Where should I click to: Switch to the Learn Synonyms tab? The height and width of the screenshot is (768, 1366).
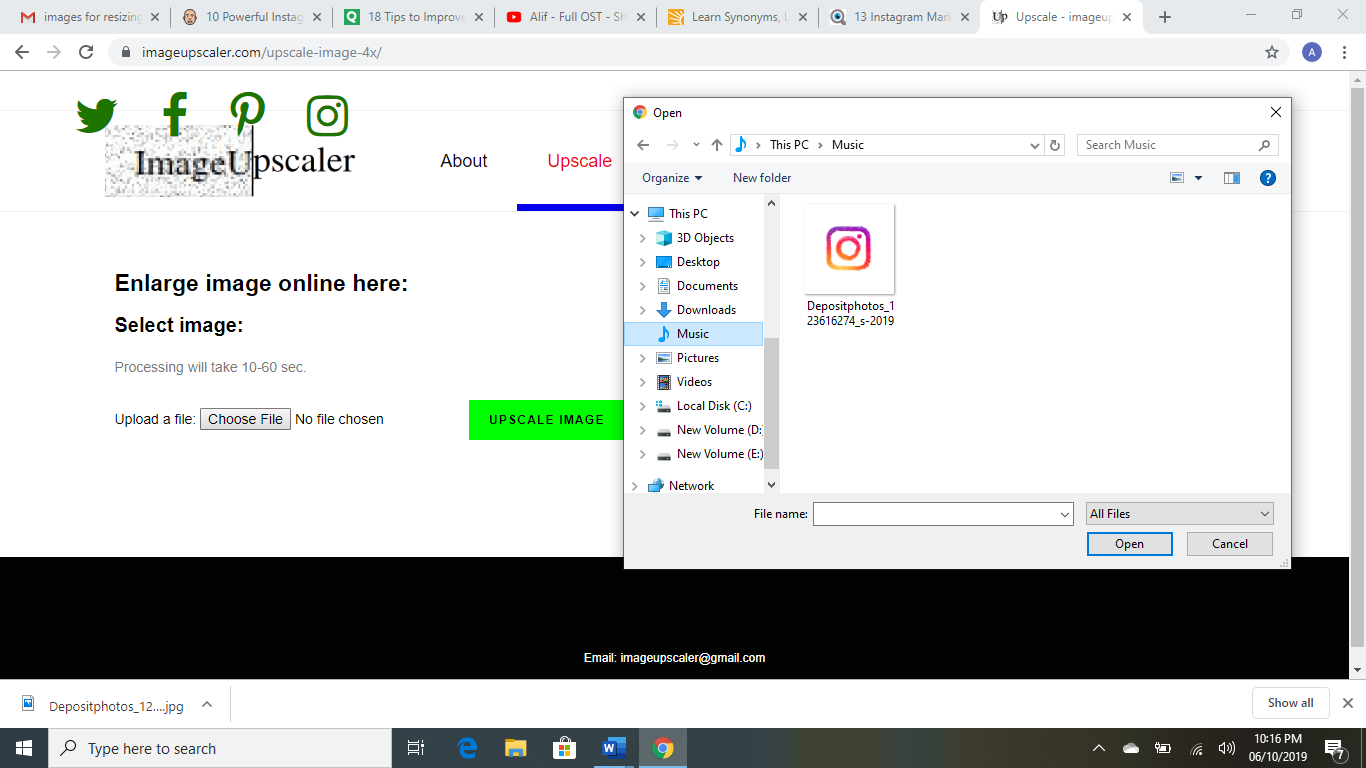click(738, 17)
